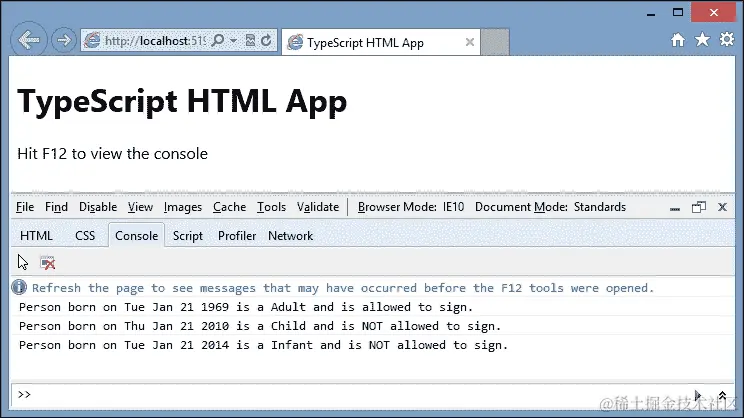
Task: Switch to the HTML tab
Action: tap(36, 236)
